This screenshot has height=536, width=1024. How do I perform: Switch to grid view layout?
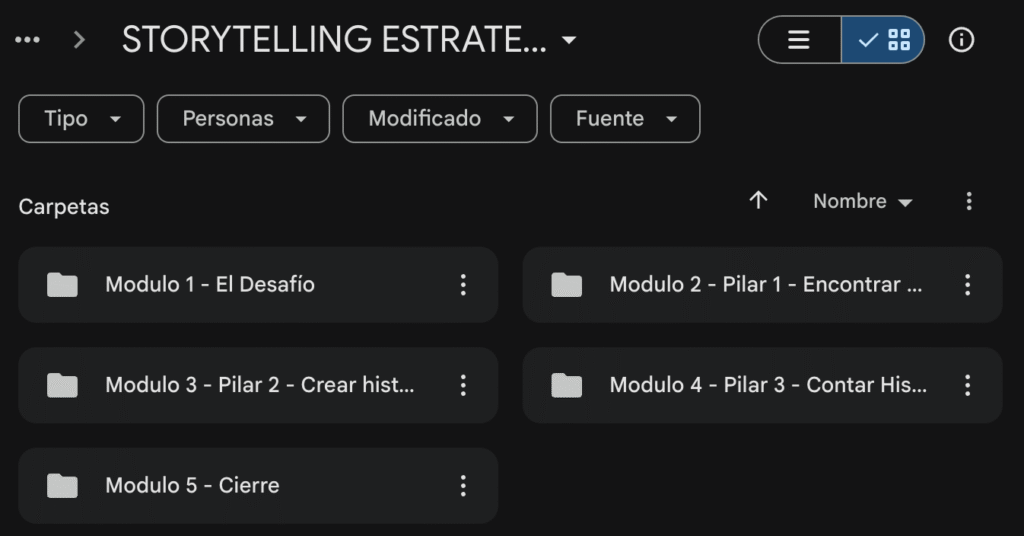point(884,40)
